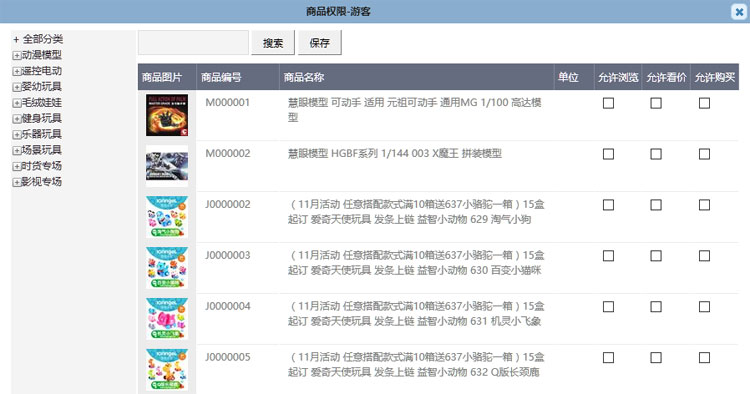This screenshot has height=394, width=750.
Task: Click the HGBF系列 1/144 product name
Action: pyautogui.click(x=395, y=153)
